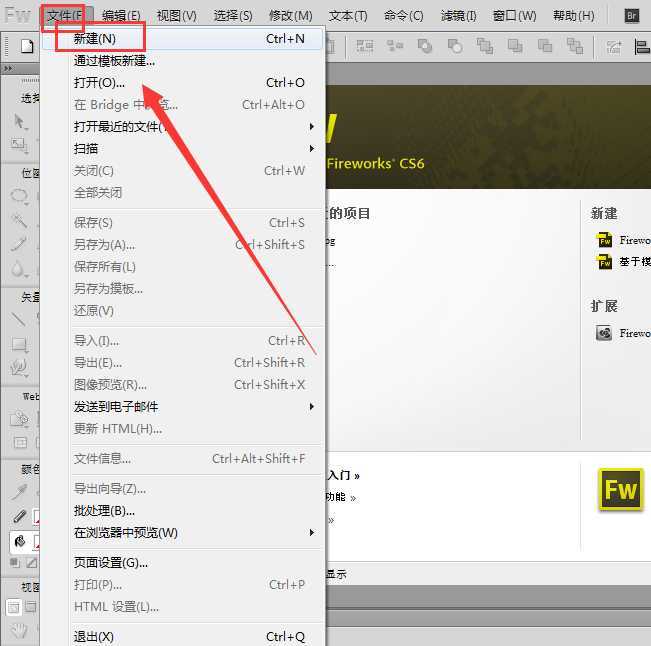Choose 页面设置(G)... menu item
Viewport: 651px width, 646px height.
coord(111,563)
